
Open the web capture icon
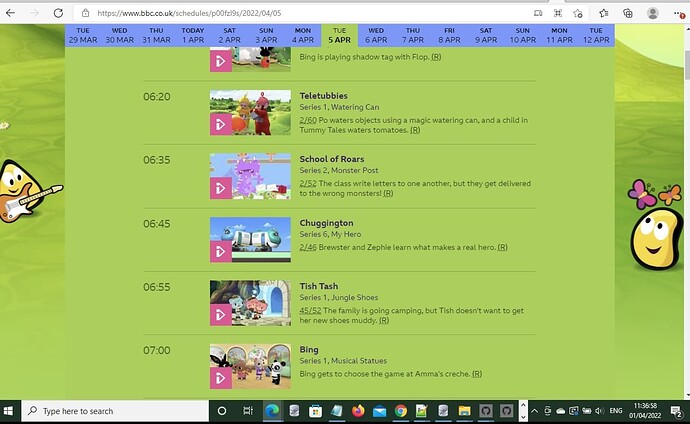pyautogui.click(x=558, y=13)
